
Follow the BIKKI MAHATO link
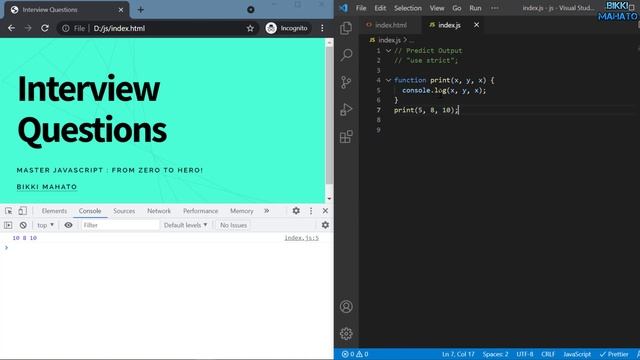[47, 187]
